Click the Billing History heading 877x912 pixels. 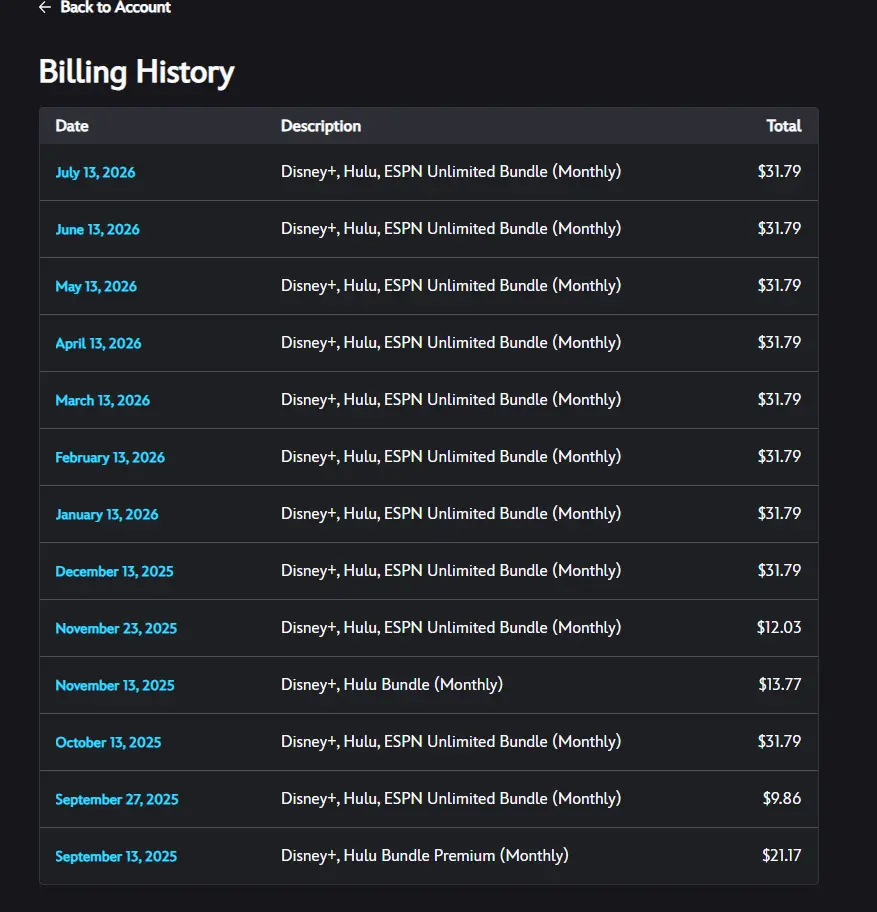[137, 72]
